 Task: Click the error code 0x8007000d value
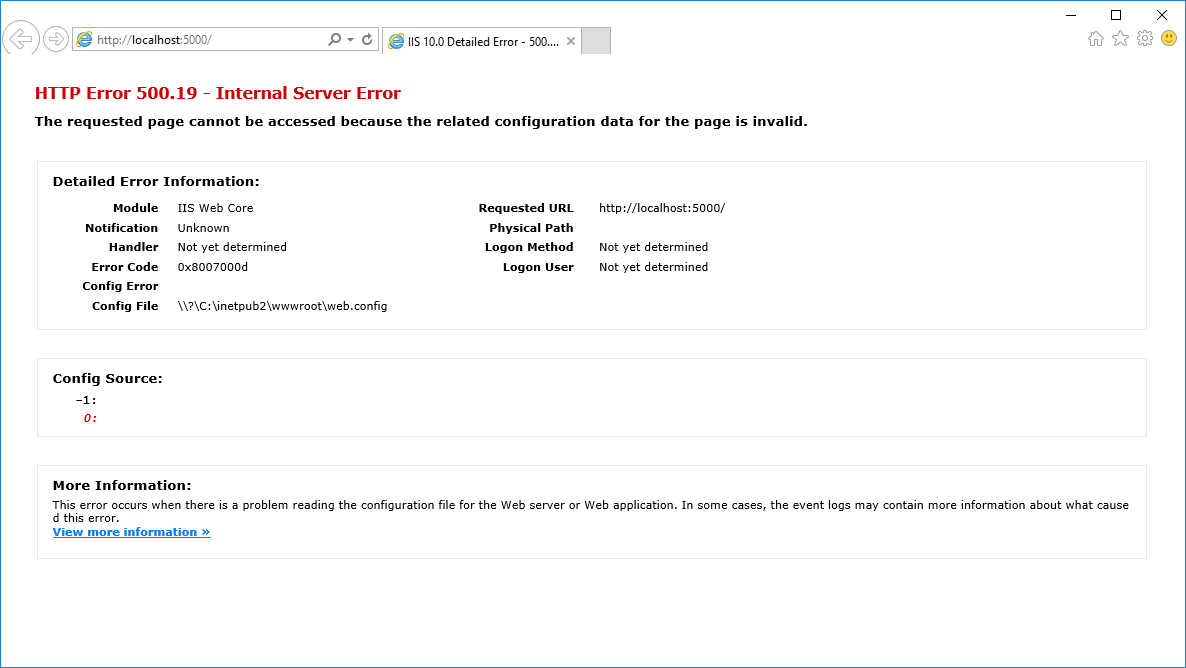[213, 267]
